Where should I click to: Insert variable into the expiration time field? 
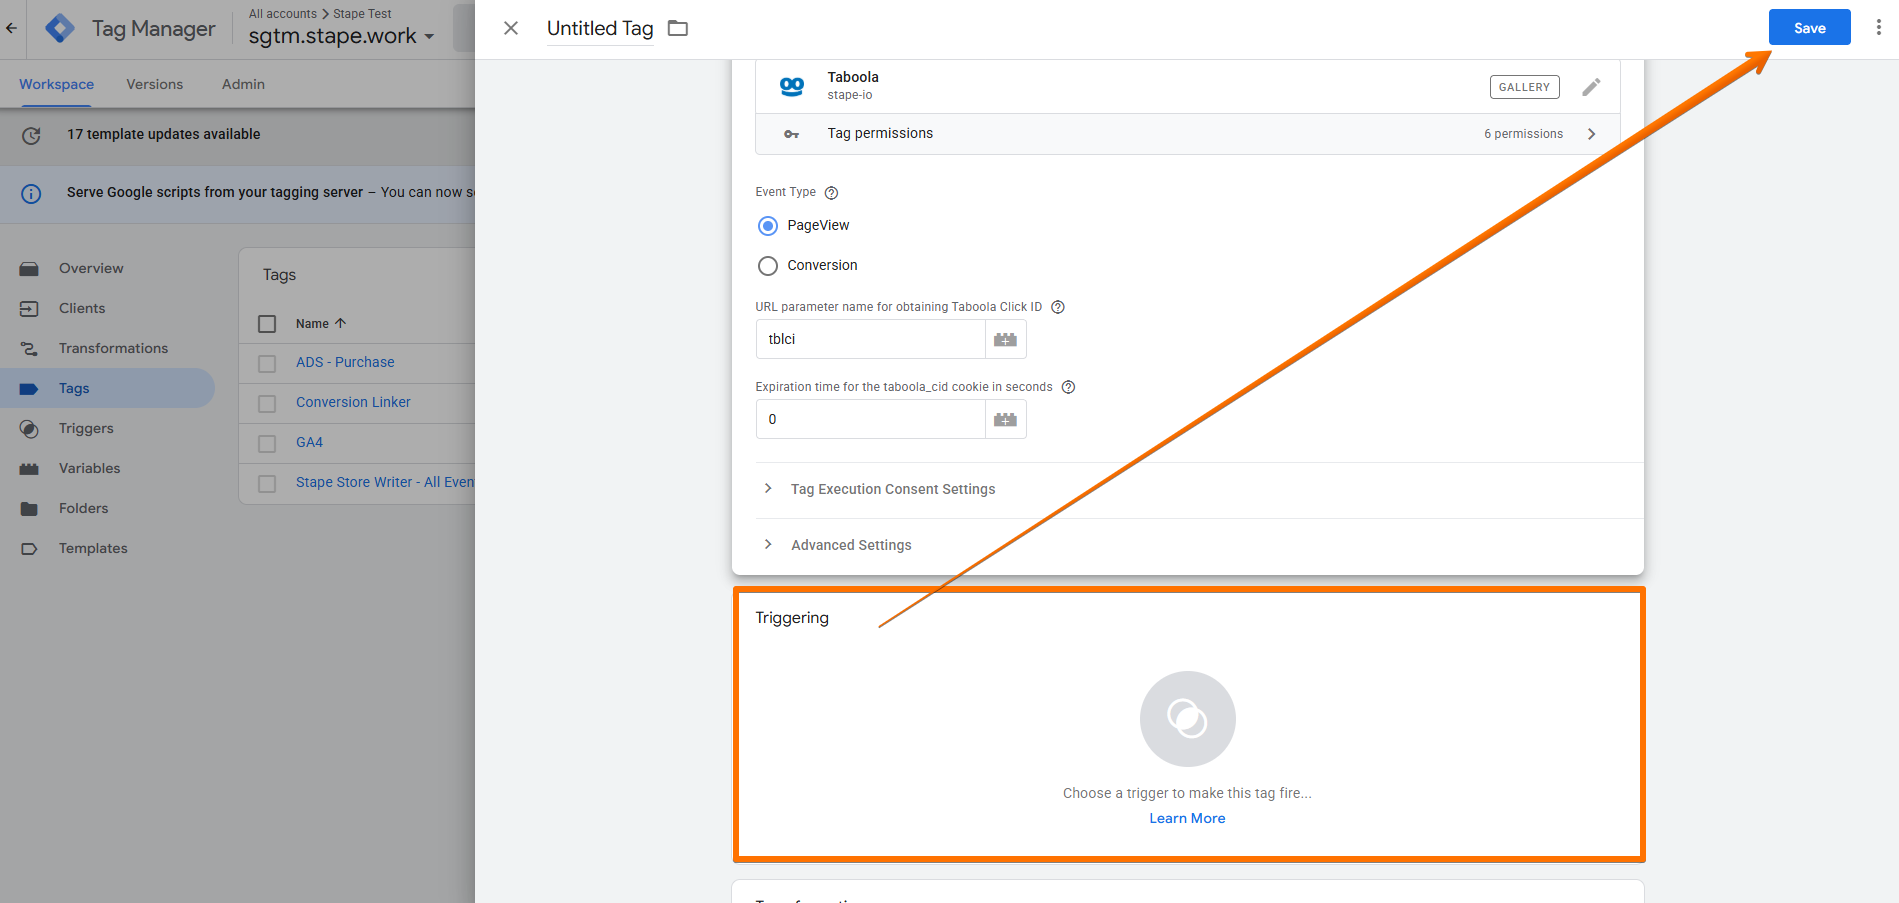[x=1006, y=420]
